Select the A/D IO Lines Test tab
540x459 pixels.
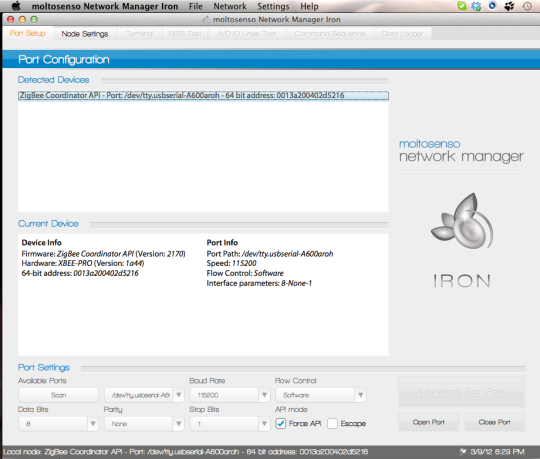(247, 34)
